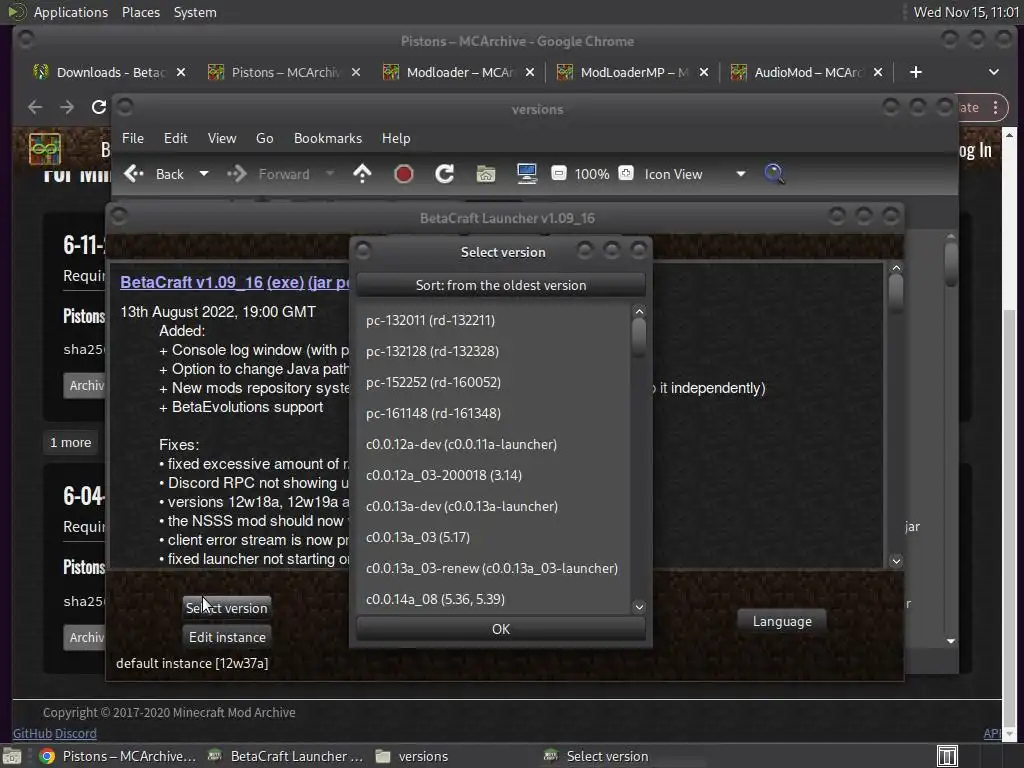Close the ModLoaderMP tab
This screenshot has height=768, width=1024.
pos(703,72)
